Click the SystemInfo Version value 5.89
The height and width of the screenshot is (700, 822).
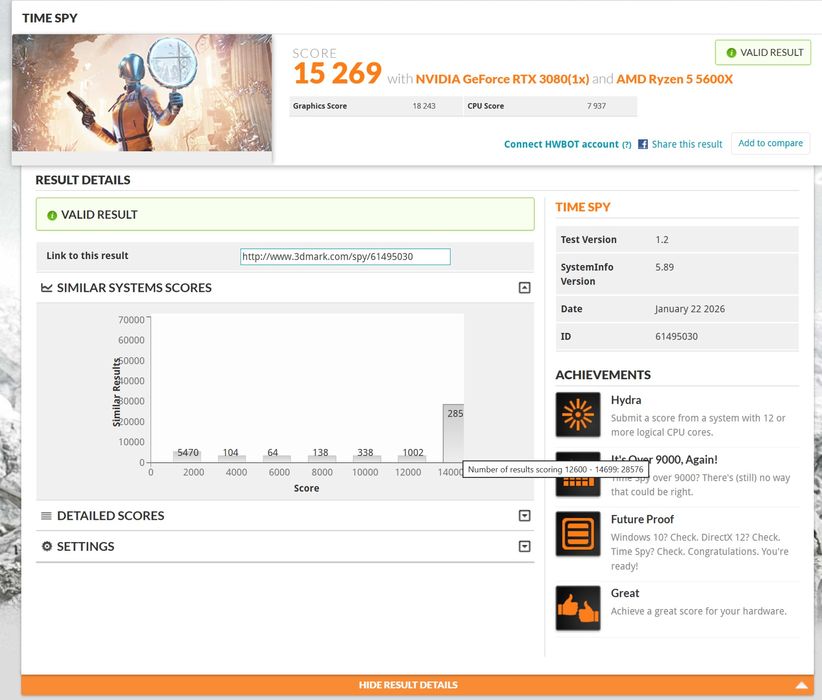click(x=664, y=267)
